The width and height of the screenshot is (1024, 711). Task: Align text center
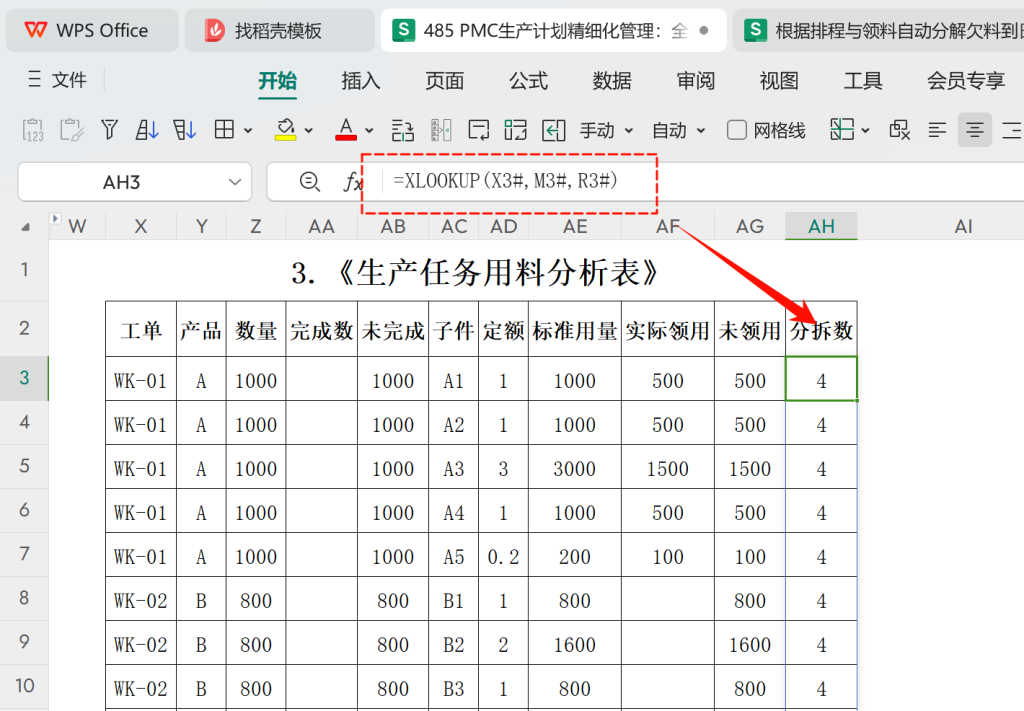tap(974, 131)
